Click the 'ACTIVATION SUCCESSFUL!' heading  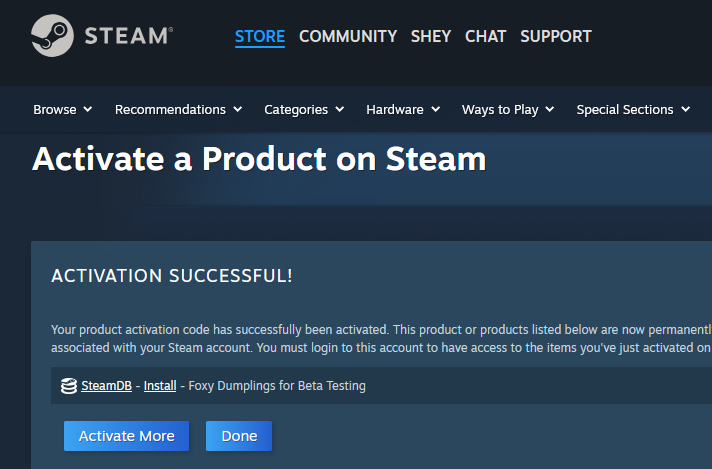(172, 276)
